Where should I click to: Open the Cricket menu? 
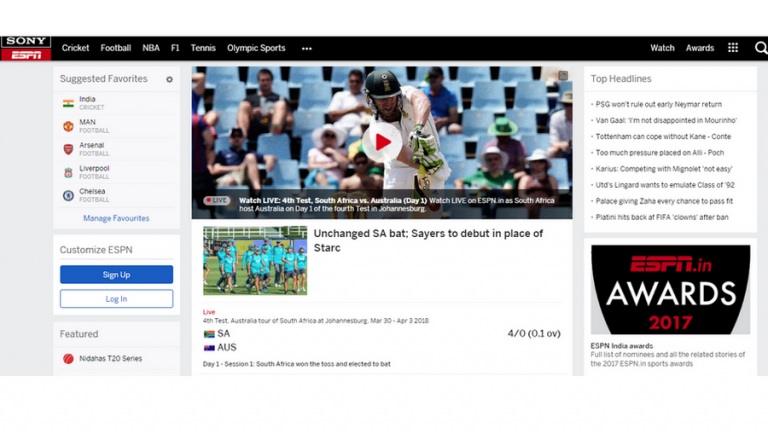pyautogui.click(x=75, y=48)
